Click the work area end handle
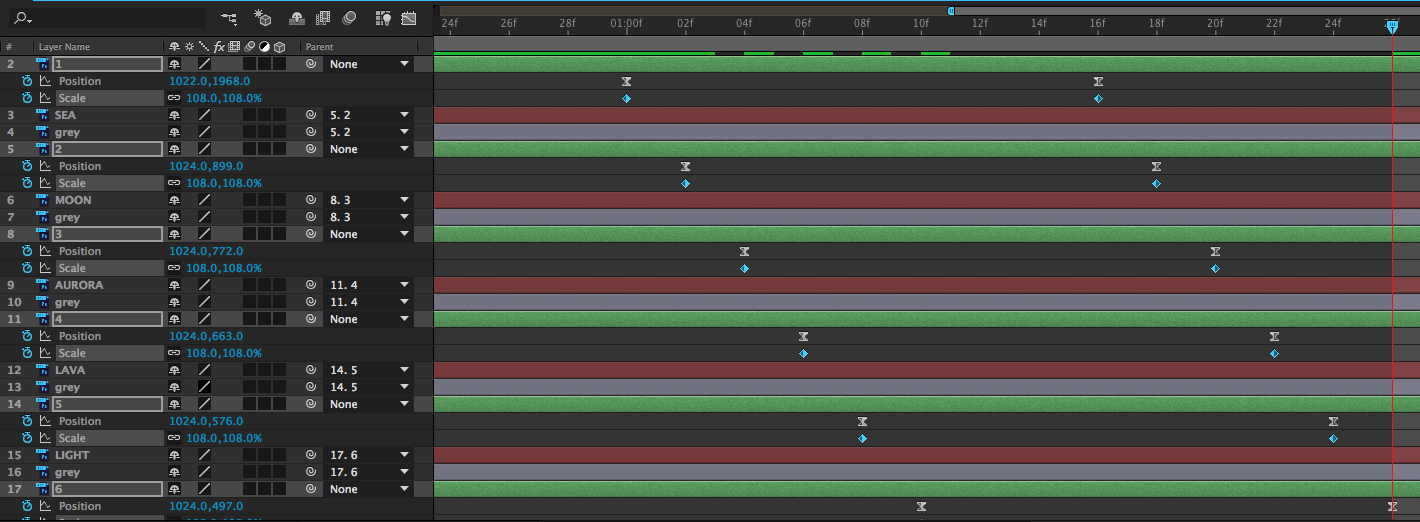The image size is (1420, 522). (951, 11)
